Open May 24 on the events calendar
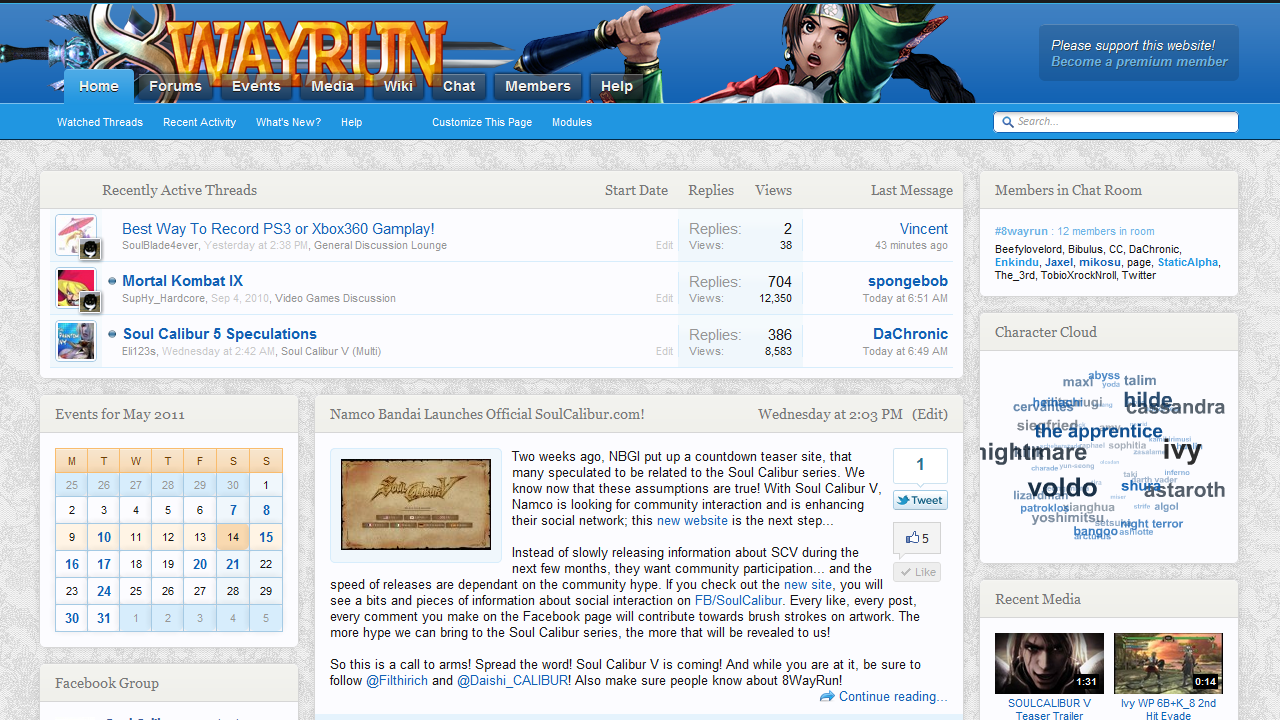The height and width of the screenshot is (720, 1280). (x=104, y=591)
